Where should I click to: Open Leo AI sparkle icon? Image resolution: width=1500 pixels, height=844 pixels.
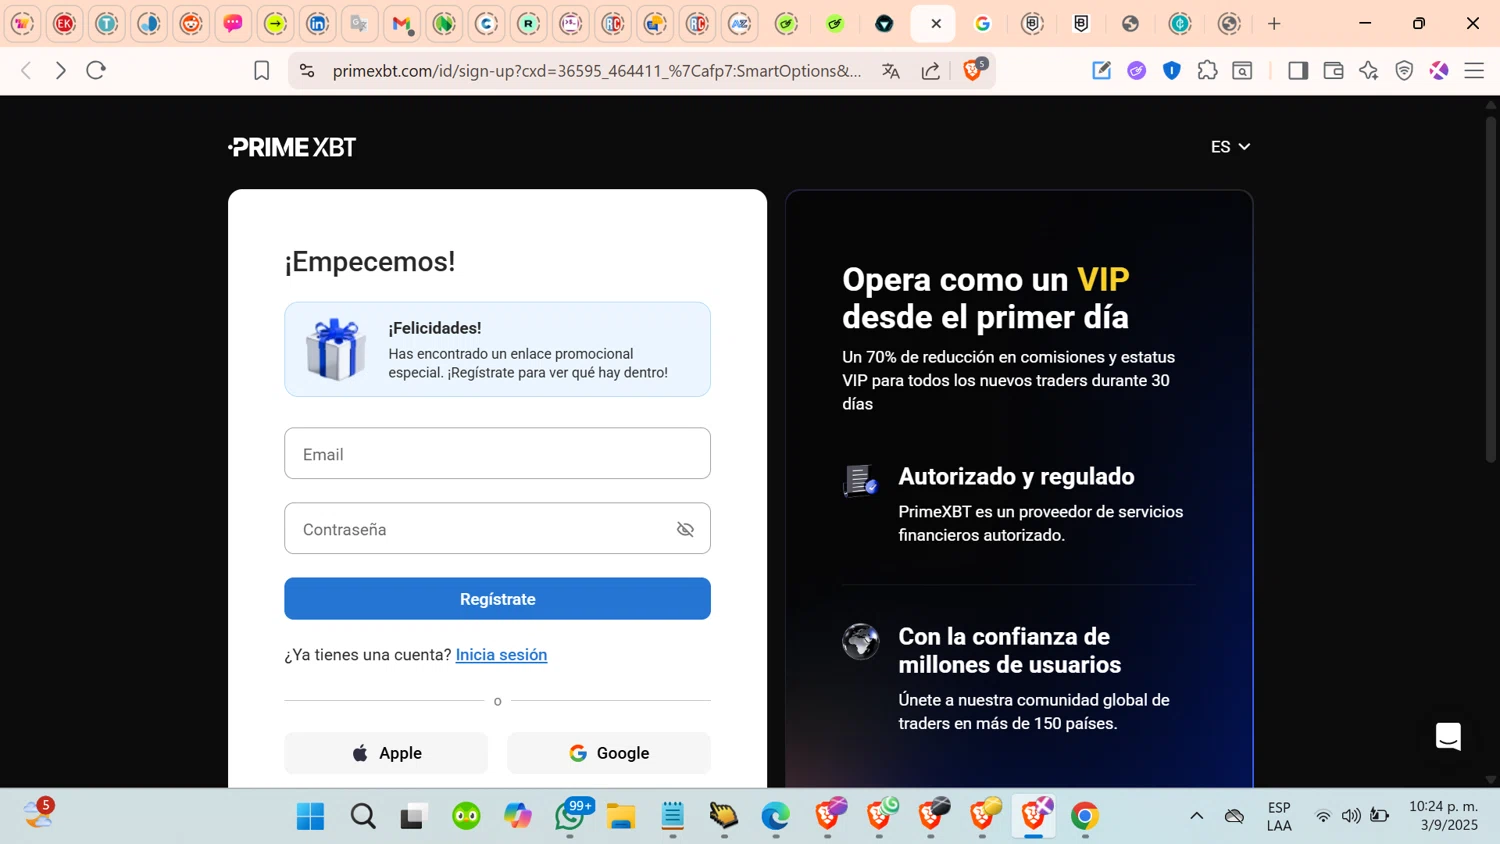(1368, 70)
